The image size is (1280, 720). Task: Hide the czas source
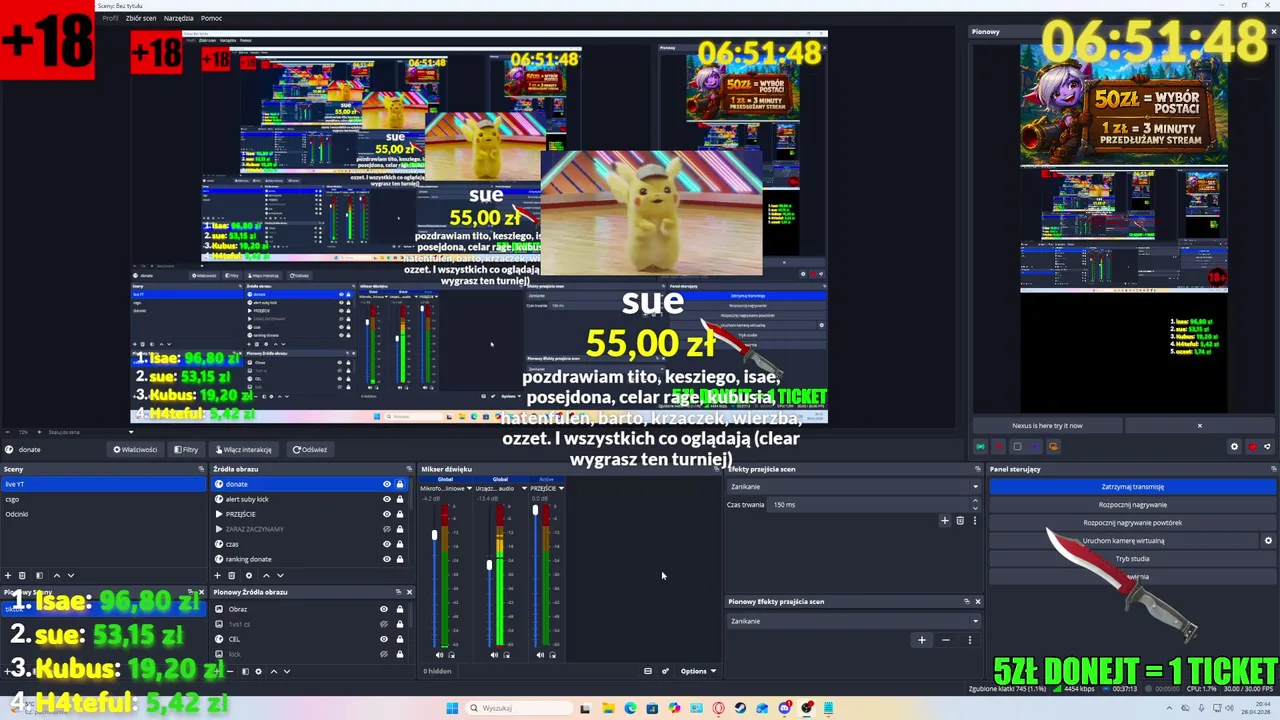point(386,544)
